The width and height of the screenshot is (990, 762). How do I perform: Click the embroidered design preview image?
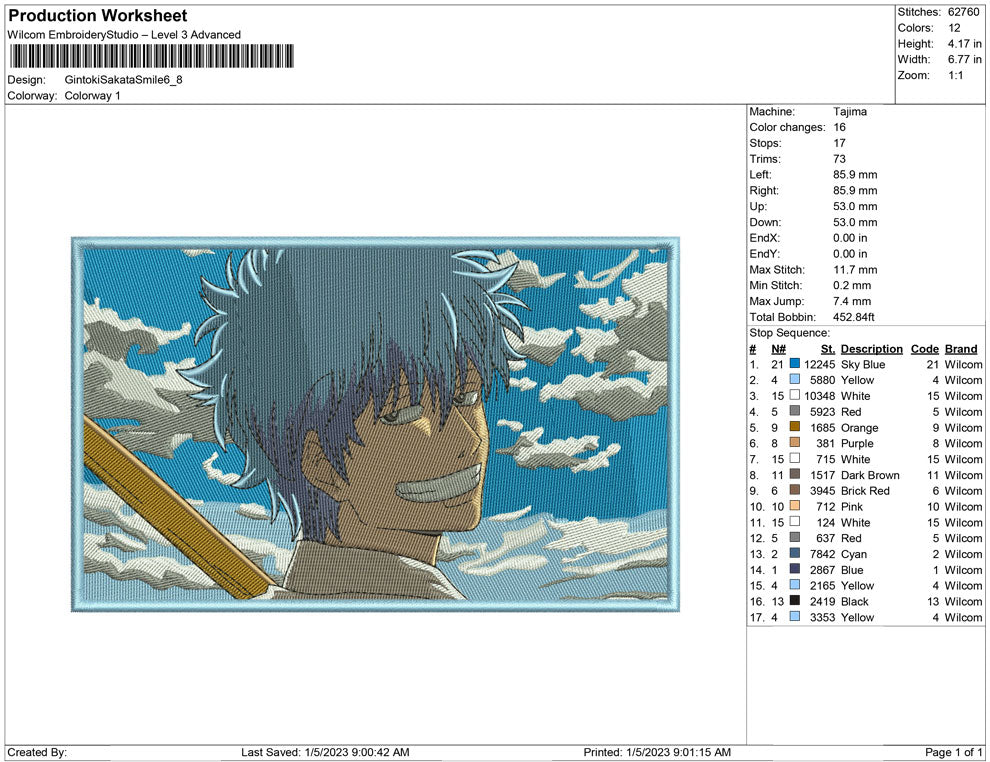tap(376, 425)
